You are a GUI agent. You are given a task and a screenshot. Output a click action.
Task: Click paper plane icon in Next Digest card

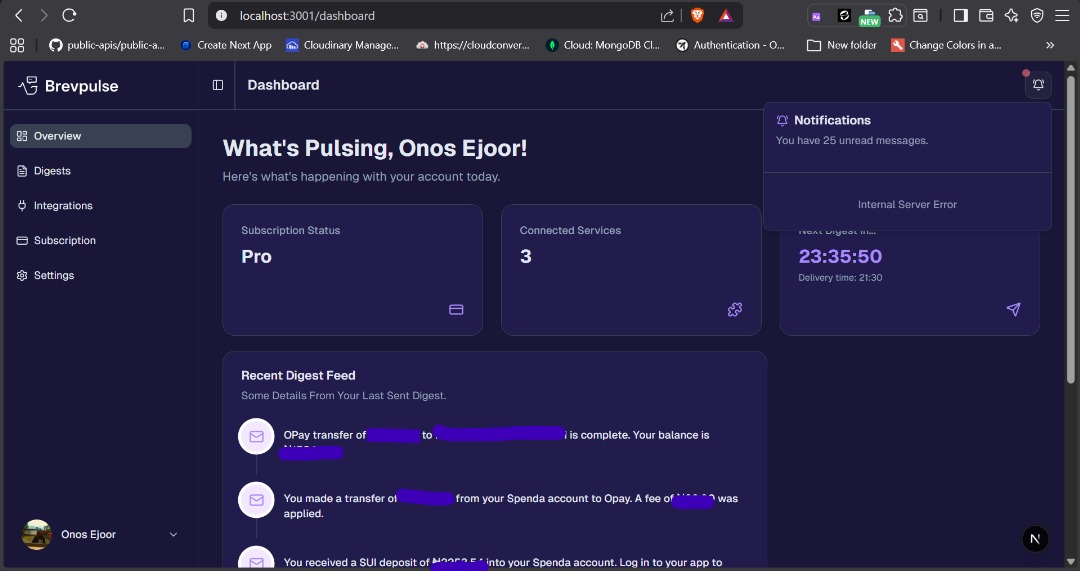pyautogui.click(x=1013, y=309)
